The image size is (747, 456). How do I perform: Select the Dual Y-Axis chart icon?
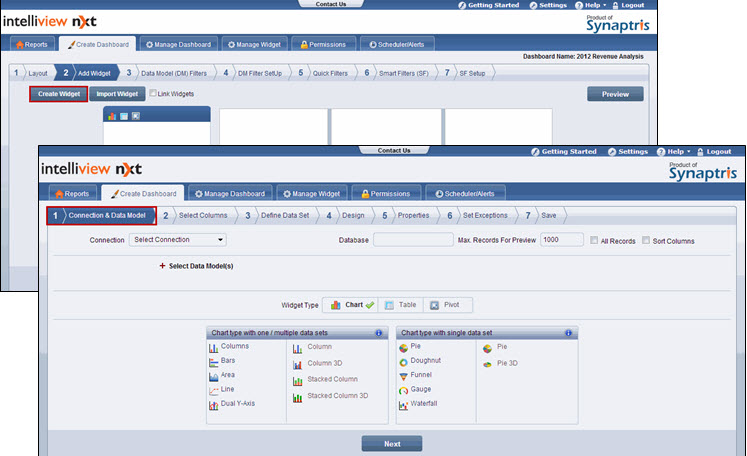click(x=213, y=405)
